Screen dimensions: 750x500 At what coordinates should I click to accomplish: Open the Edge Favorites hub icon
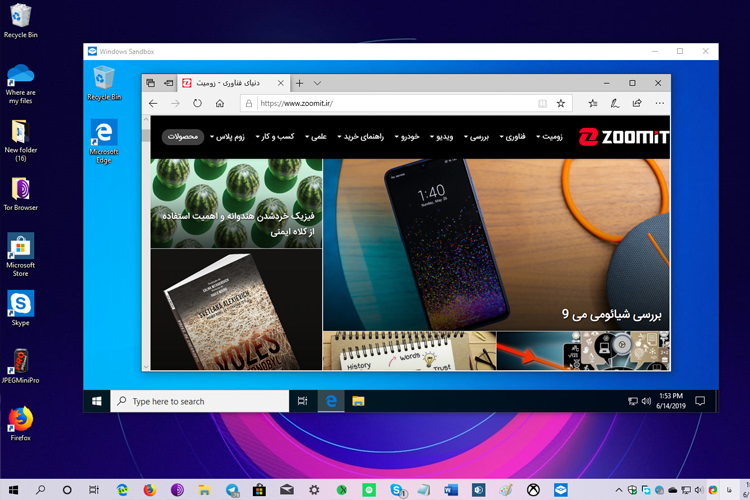pyautogui.click(x=593, y=103)
